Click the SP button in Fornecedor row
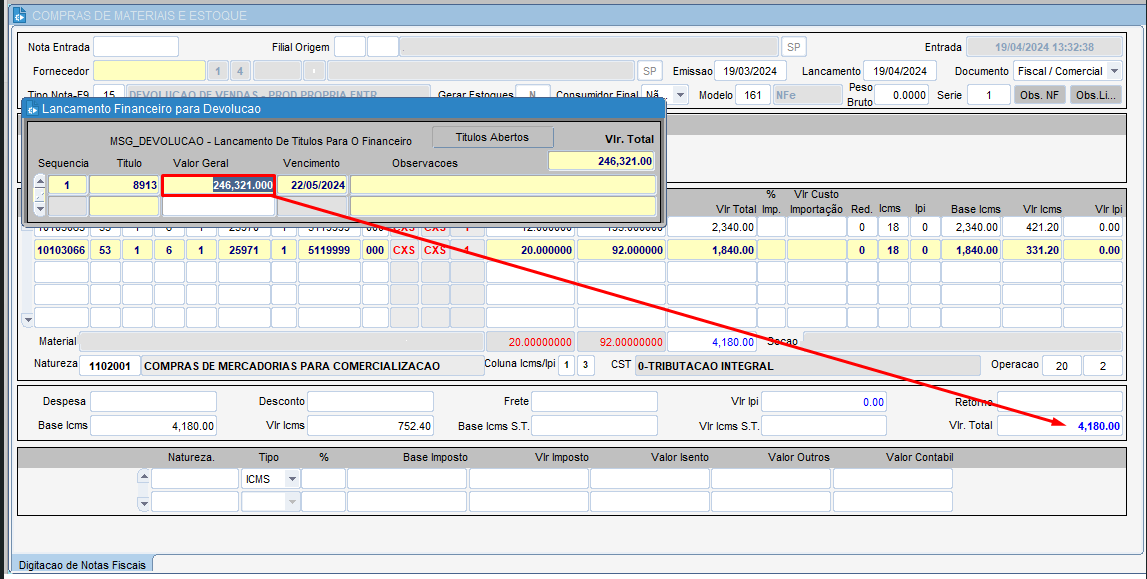 650,71
